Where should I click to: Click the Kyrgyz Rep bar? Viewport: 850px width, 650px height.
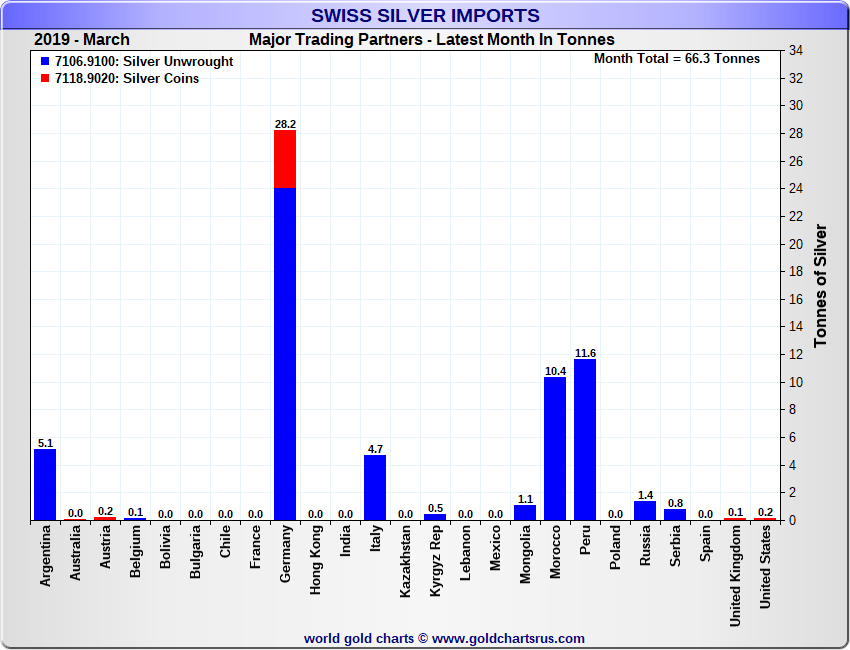coord(435,517)
